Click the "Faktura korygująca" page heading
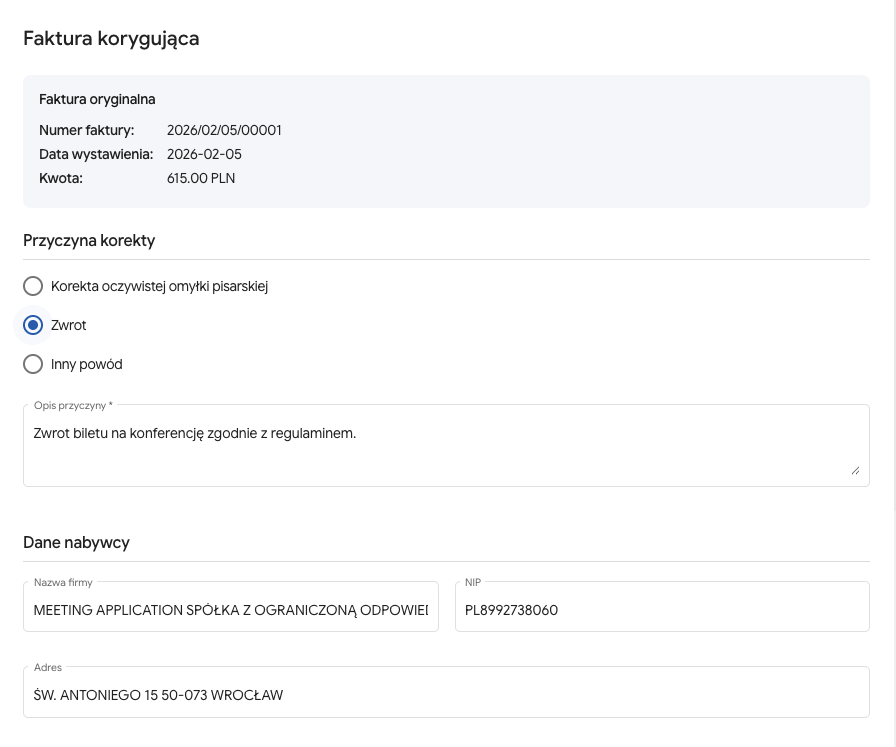The image size is (896, 747). click(x=111, y=39)
